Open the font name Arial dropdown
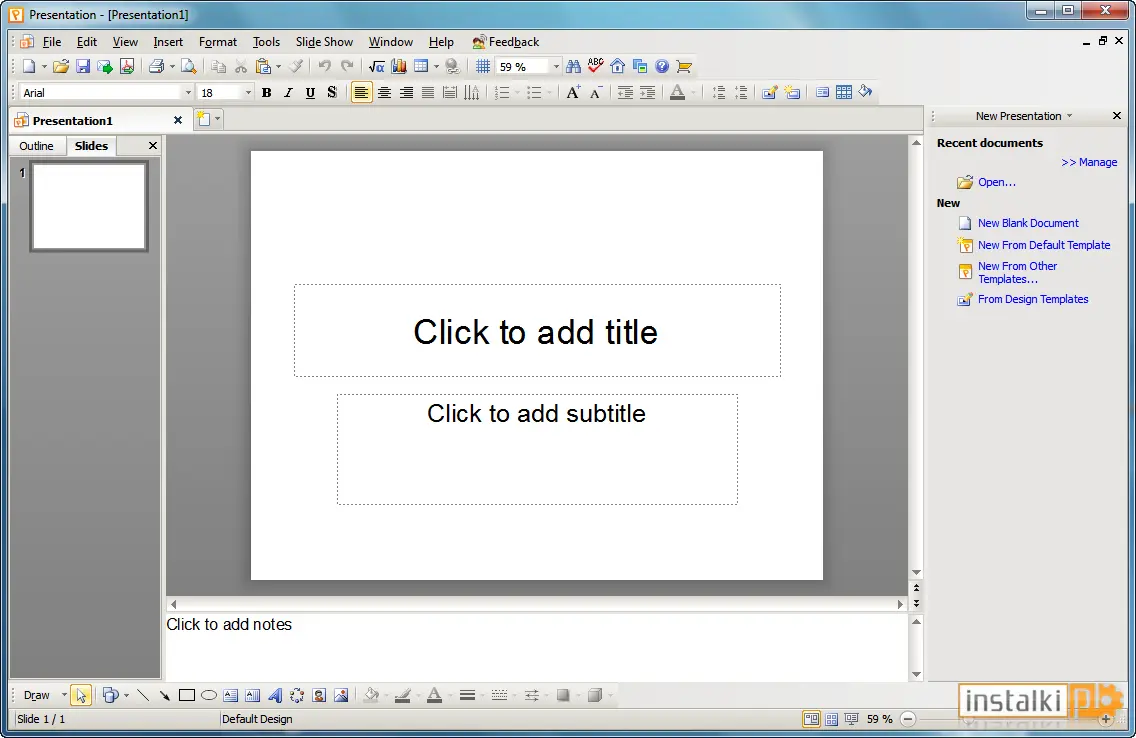The height and width of the screenshot is (738, 1136). point(188,93)
